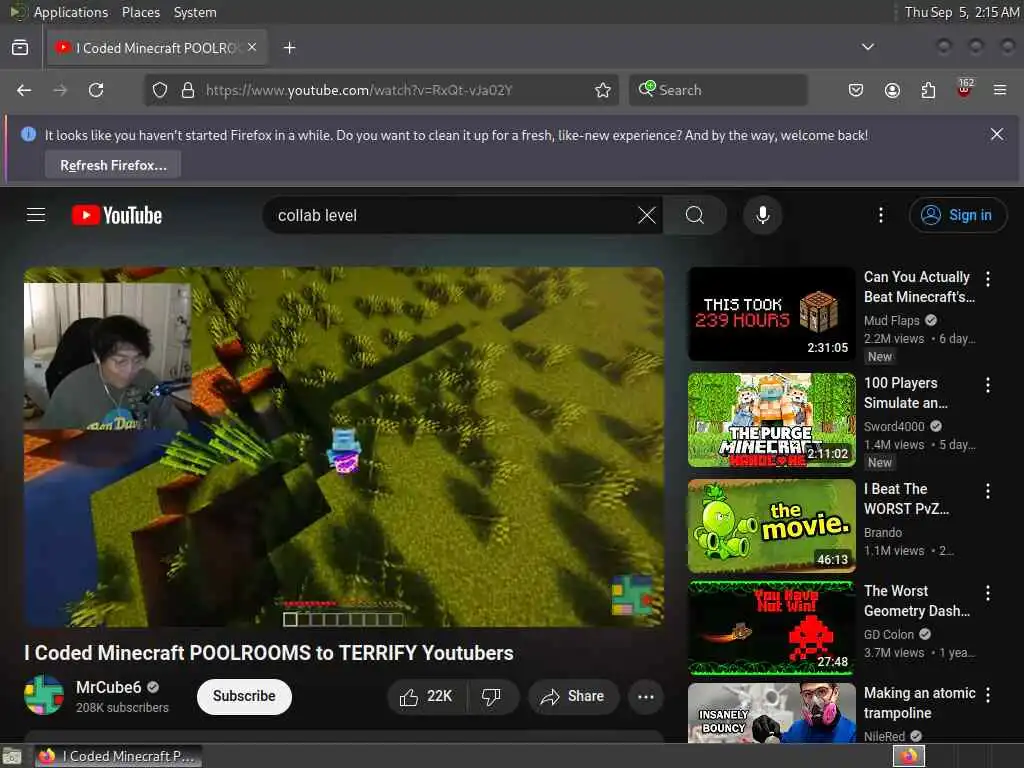Open Making an atomic trampoline thumbnail

pyautogui.click(x=771, y=712)
